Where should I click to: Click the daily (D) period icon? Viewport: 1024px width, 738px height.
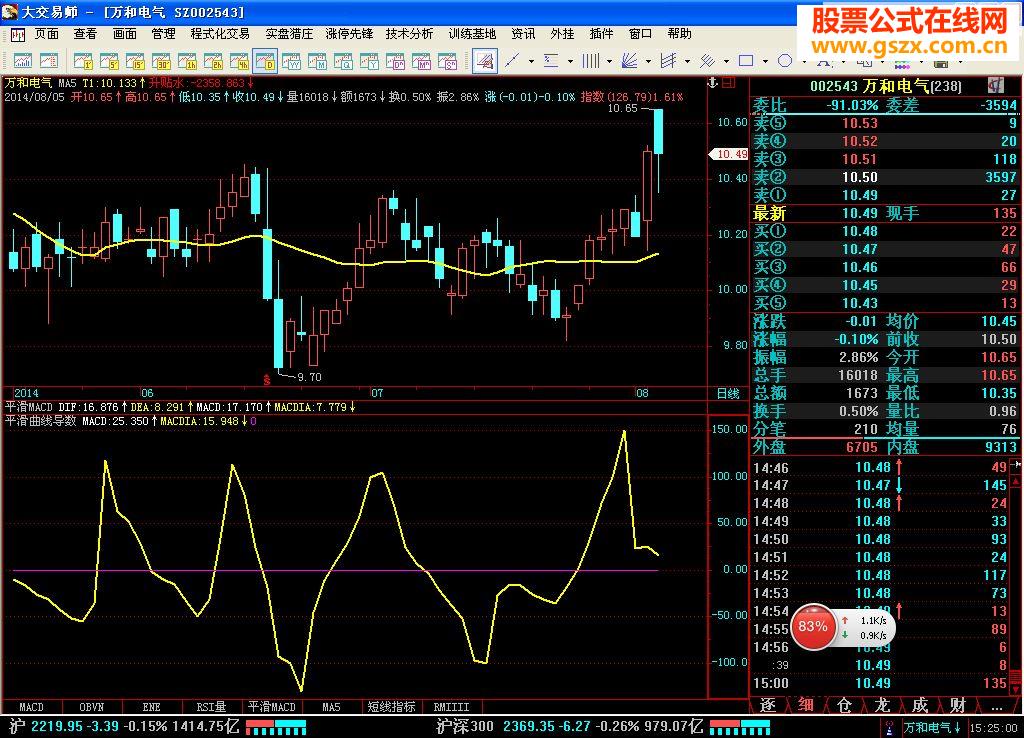(265, 61)
